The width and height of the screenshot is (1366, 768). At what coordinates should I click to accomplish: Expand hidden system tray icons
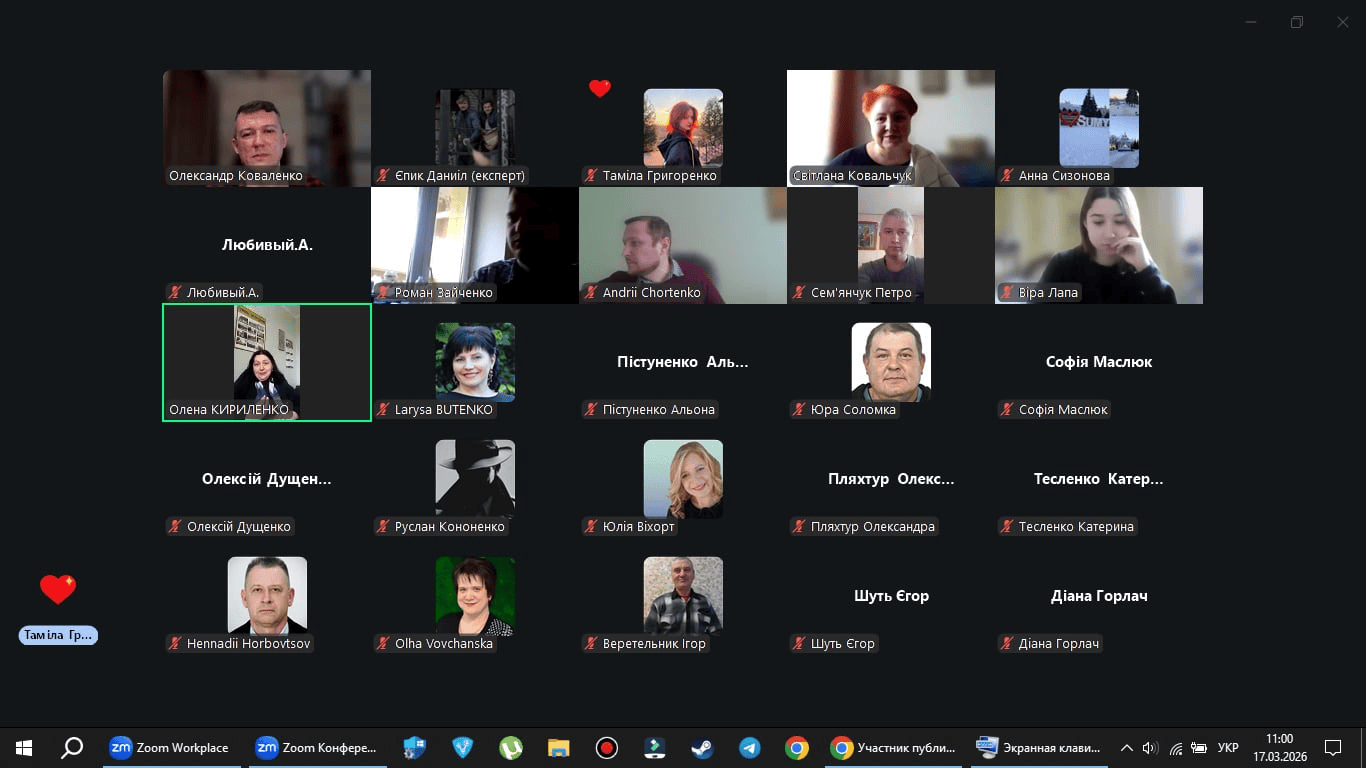[1126, 748]
